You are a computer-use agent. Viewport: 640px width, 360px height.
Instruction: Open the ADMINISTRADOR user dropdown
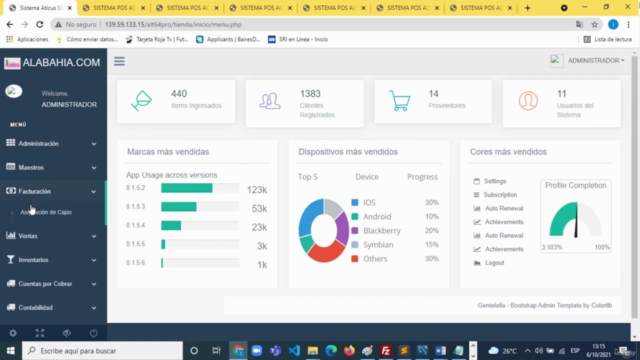[596, 60]
